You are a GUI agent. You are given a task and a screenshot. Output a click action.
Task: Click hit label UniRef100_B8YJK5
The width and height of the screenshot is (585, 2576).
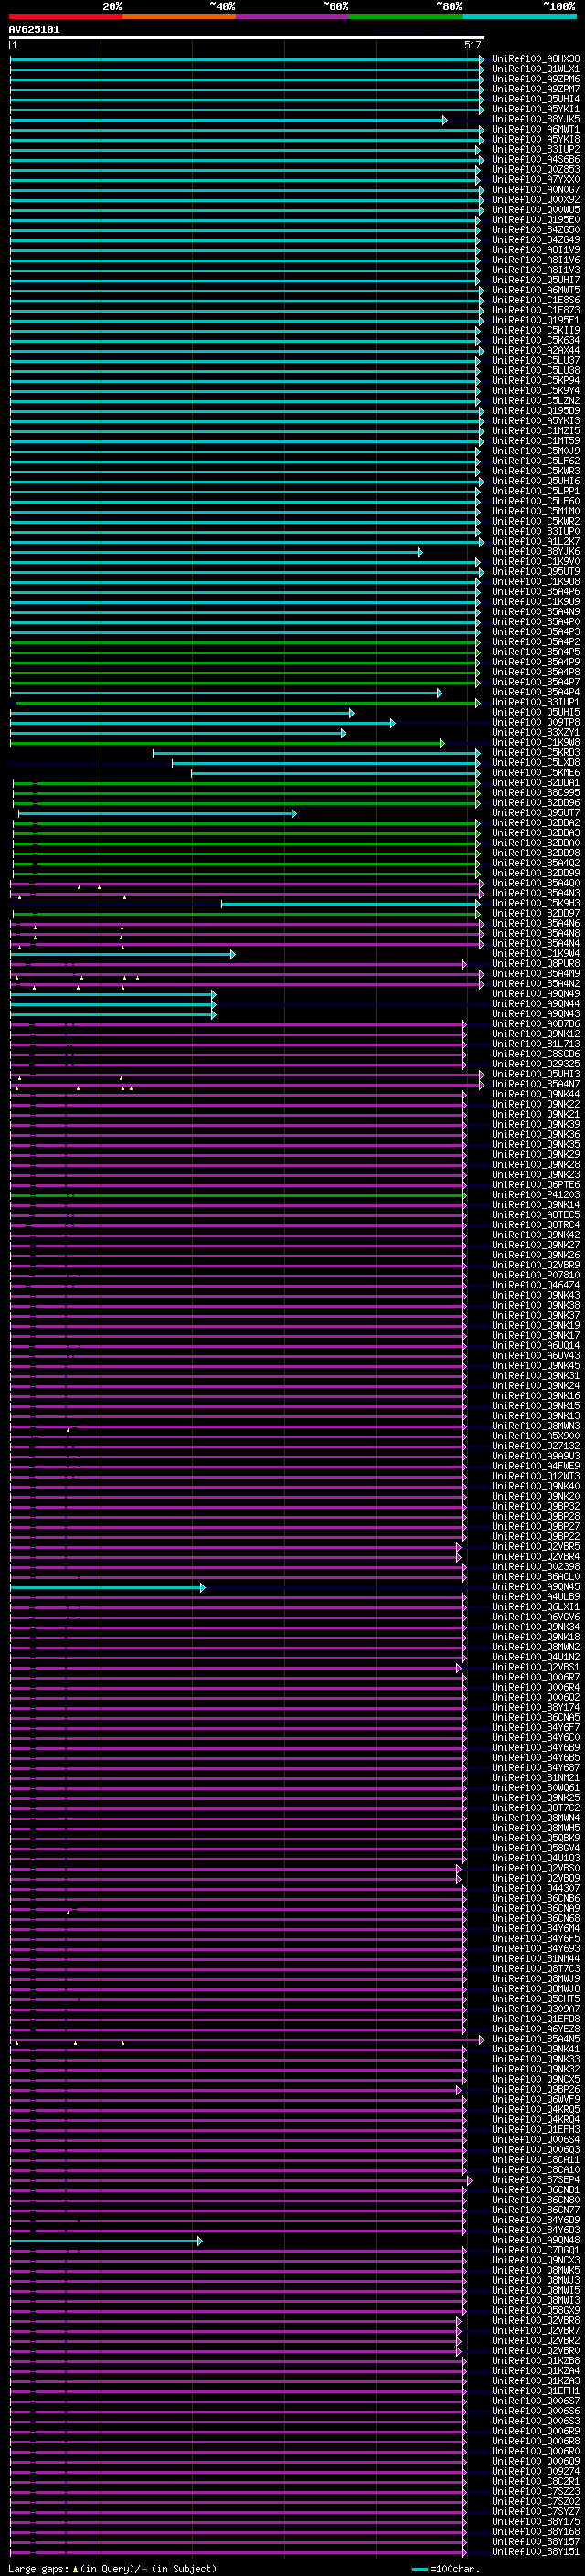point(536,119)
